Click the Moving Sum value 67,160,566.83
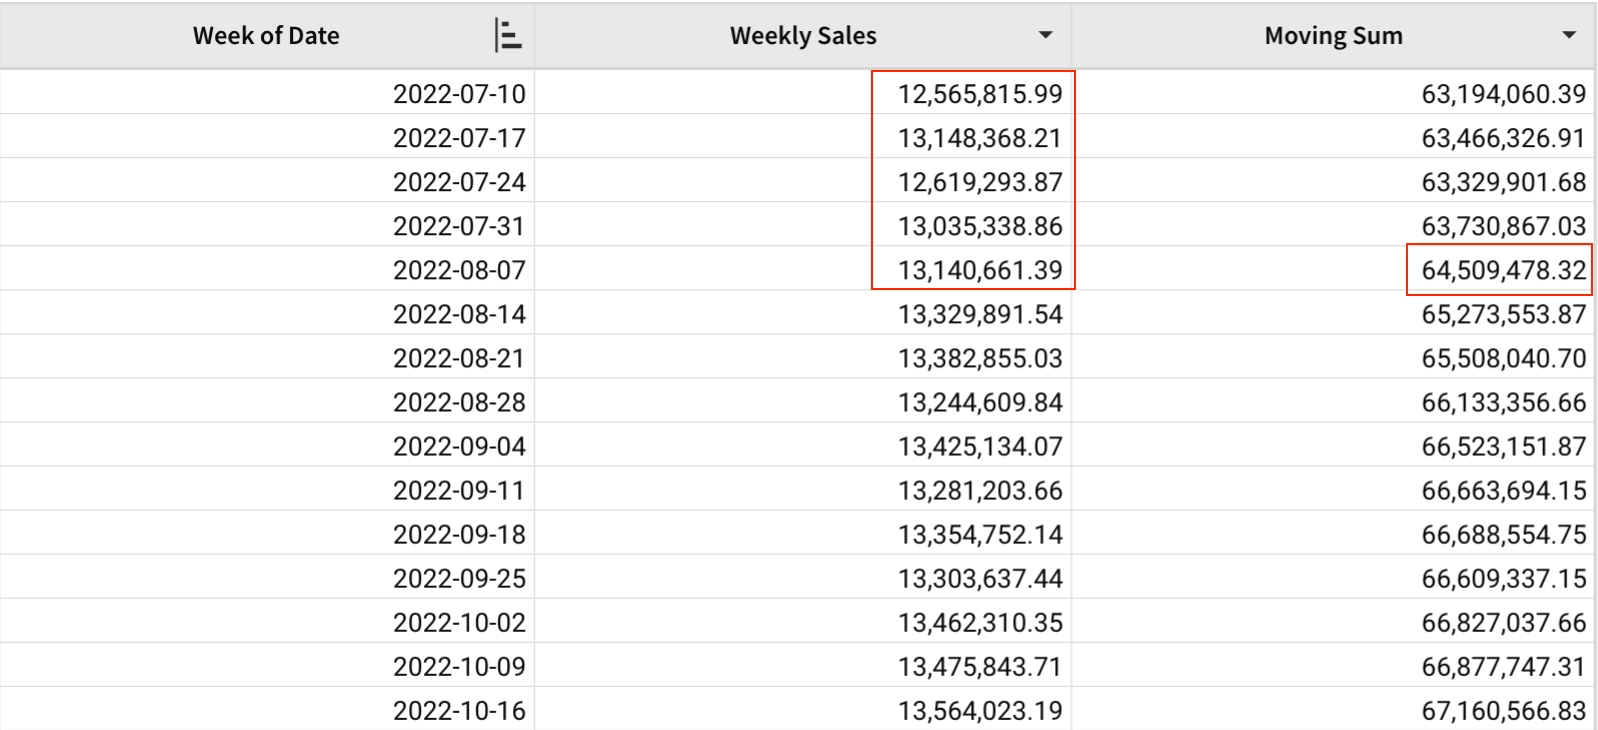Image resolution: width=1598 pixels, height=730 pixels. 1503,710
